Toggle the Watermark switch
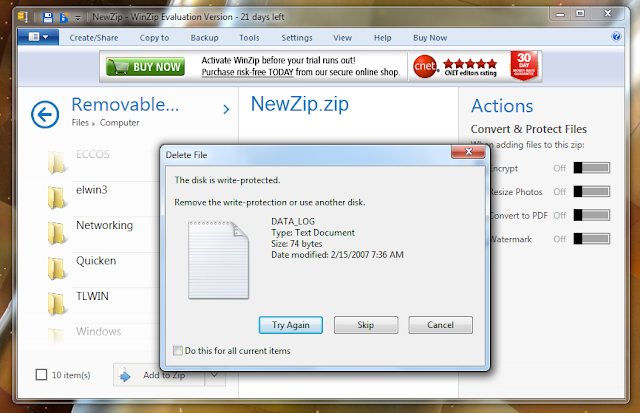Screen dimensions: 640x413 [591, 239]
